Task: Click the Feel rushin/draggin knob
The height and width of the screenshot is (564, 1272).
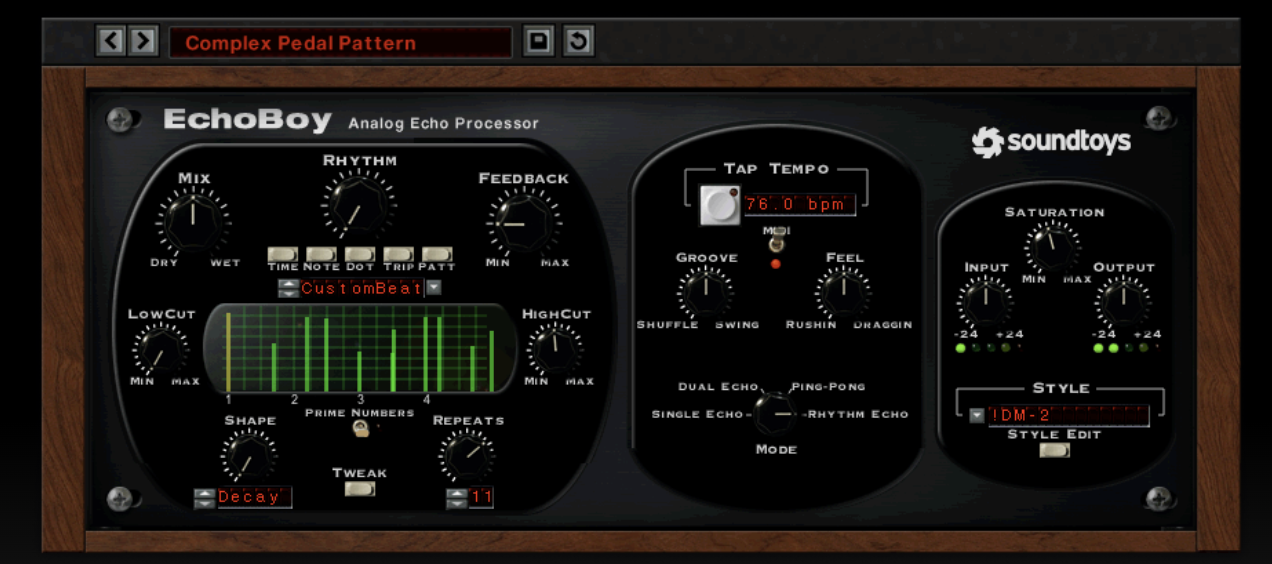Action: tap(843, 292)
